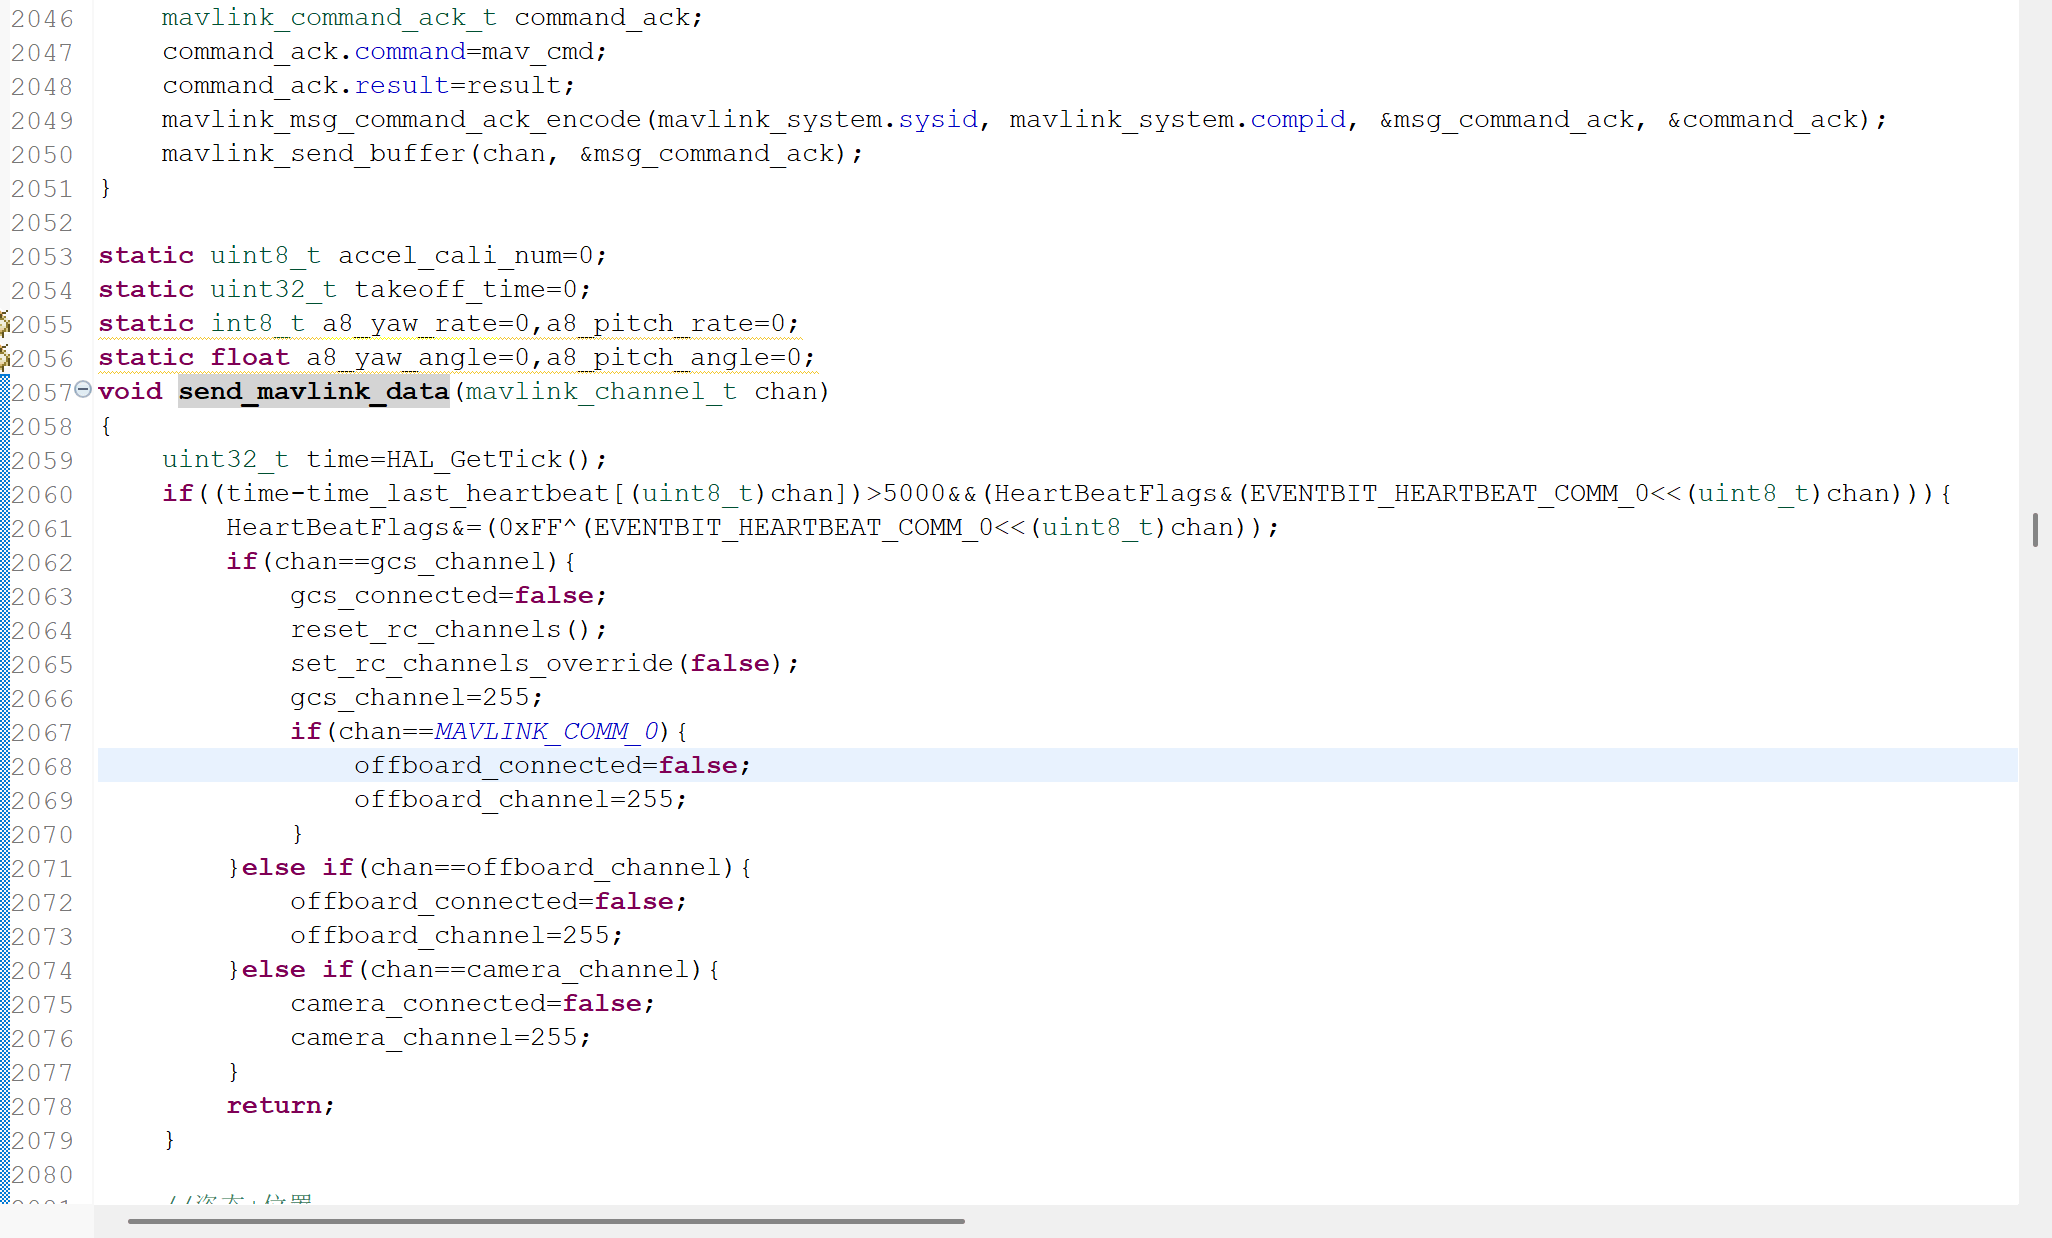Screen dimensions: 2052x1238
Task: Click the bookmark marker beside line 2055
Action: coord(4,323)
